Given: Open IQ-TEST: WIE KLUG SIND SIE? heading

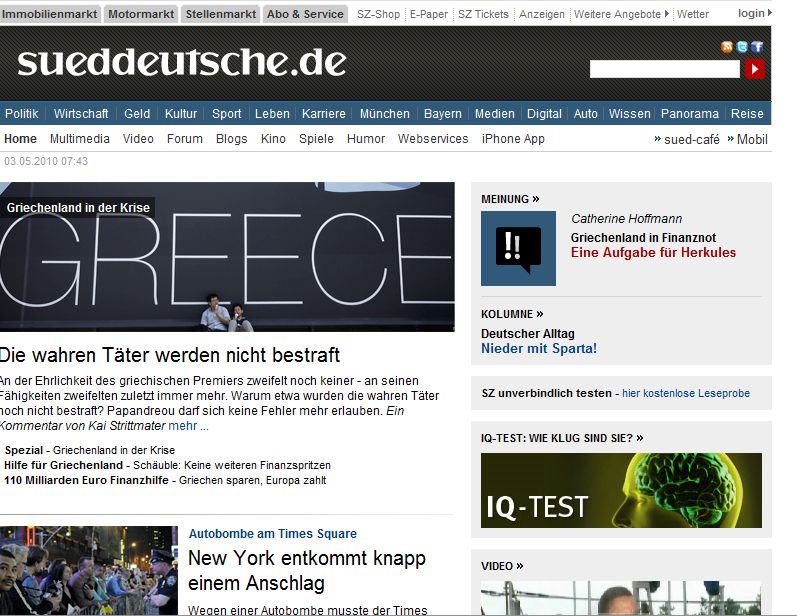Looking at the screenshot, I should (x=562, y=438).
